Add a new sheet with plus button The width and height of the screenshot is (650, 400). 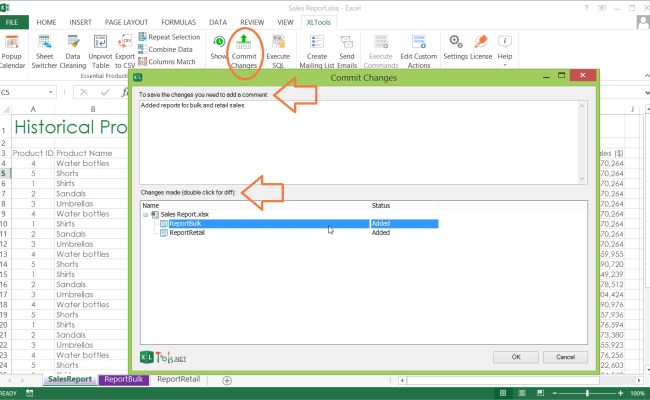click(227, 381)
